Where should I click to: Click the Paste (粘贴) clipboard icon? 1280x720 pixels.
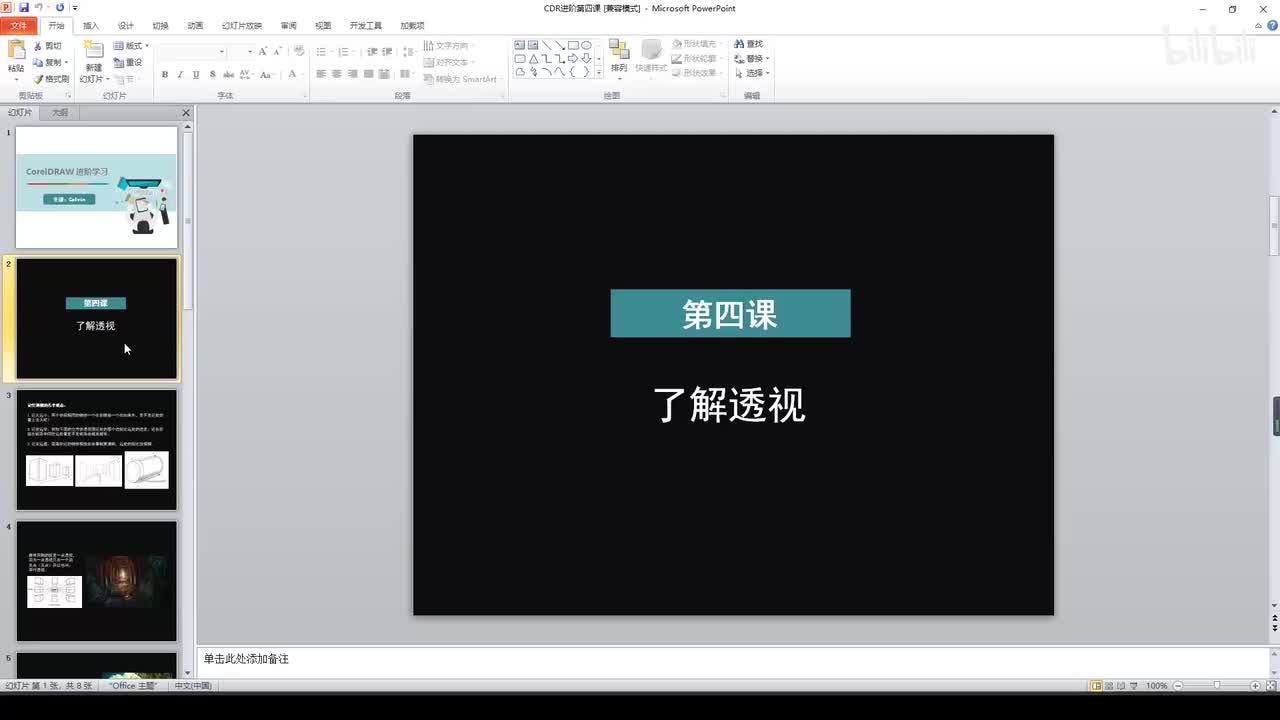click(x=16, y=50)
